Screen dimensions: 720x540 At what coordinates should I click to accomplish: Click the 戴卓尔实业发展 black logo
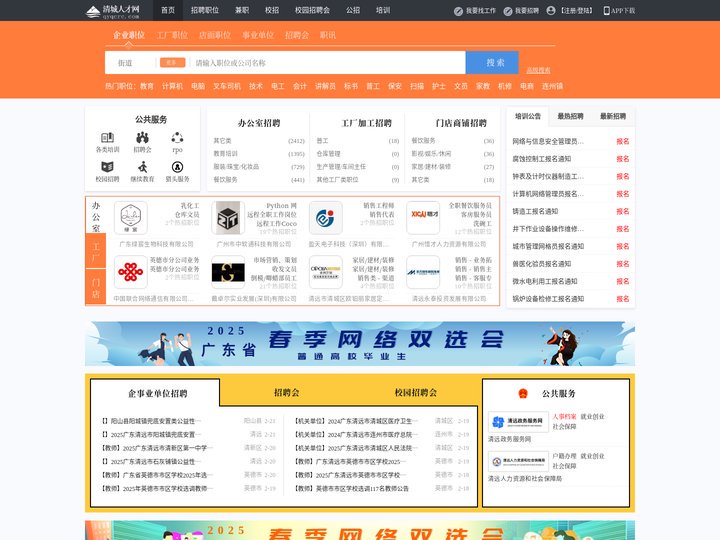[228, 272]
